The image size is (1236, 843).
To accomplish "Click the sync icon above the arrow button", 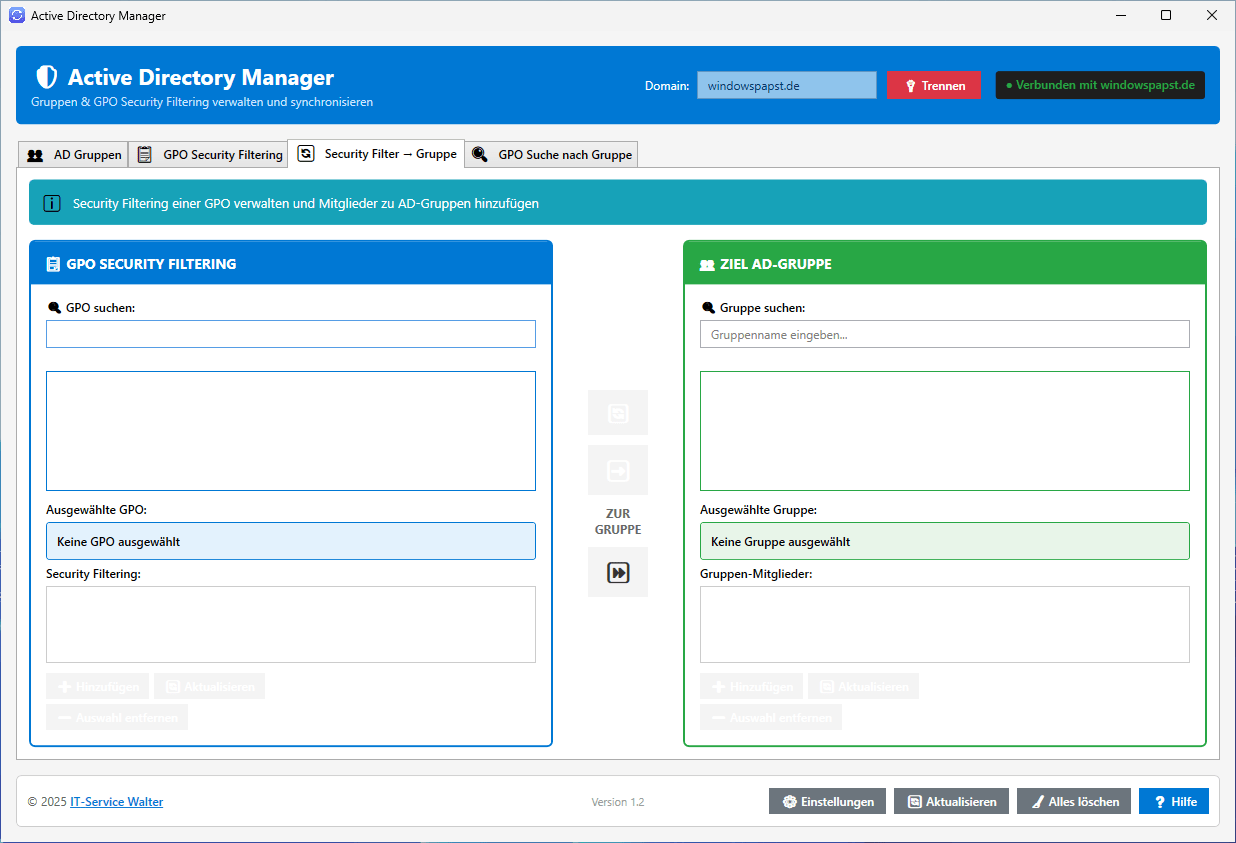I will click(x=618, y=413).
